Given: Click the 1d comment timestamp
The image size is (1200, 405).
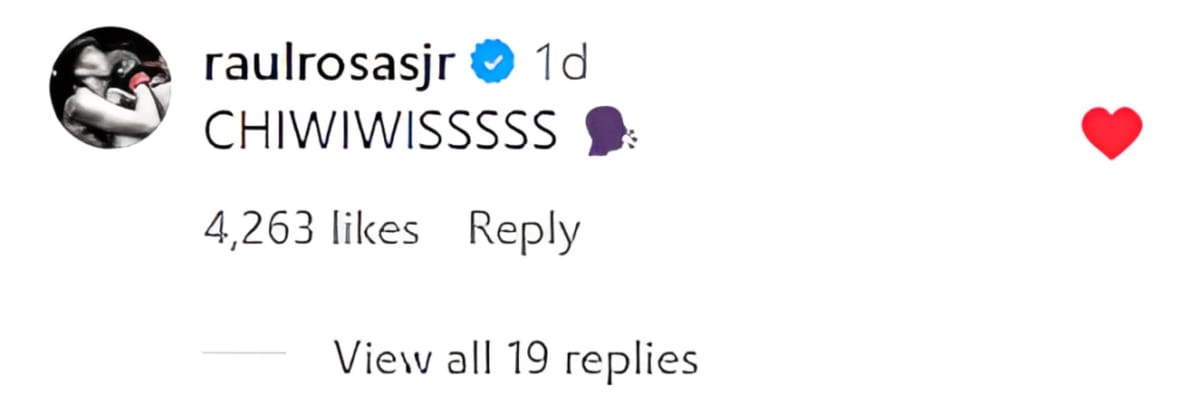Looking at the screenshot, I should pos(561,65).
